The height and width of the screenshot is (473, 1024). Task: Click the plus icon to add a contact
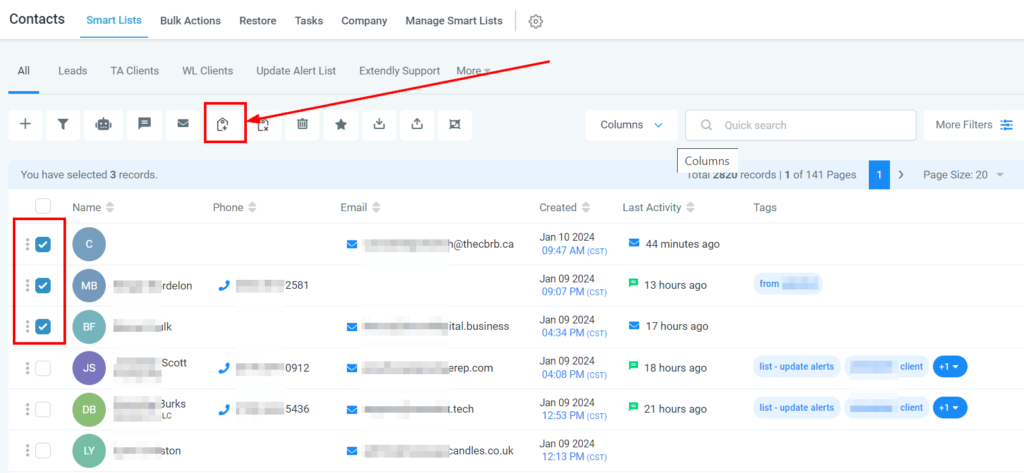[x=25, y=124]
